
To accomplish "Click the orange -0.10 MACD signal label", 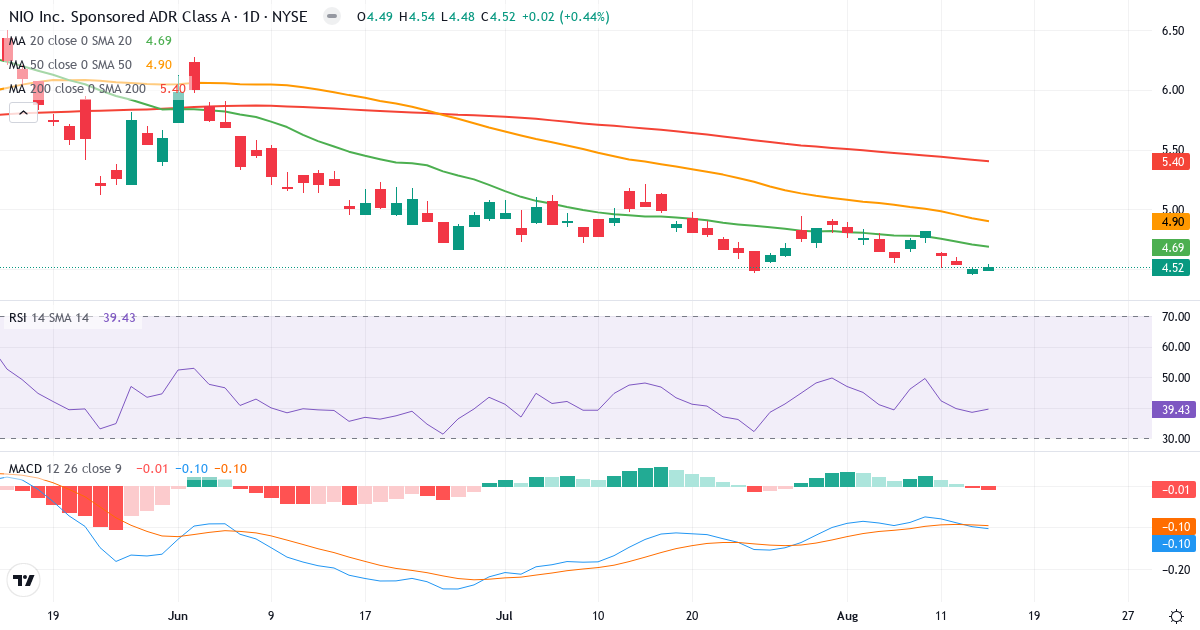I will pos(1174,527).
